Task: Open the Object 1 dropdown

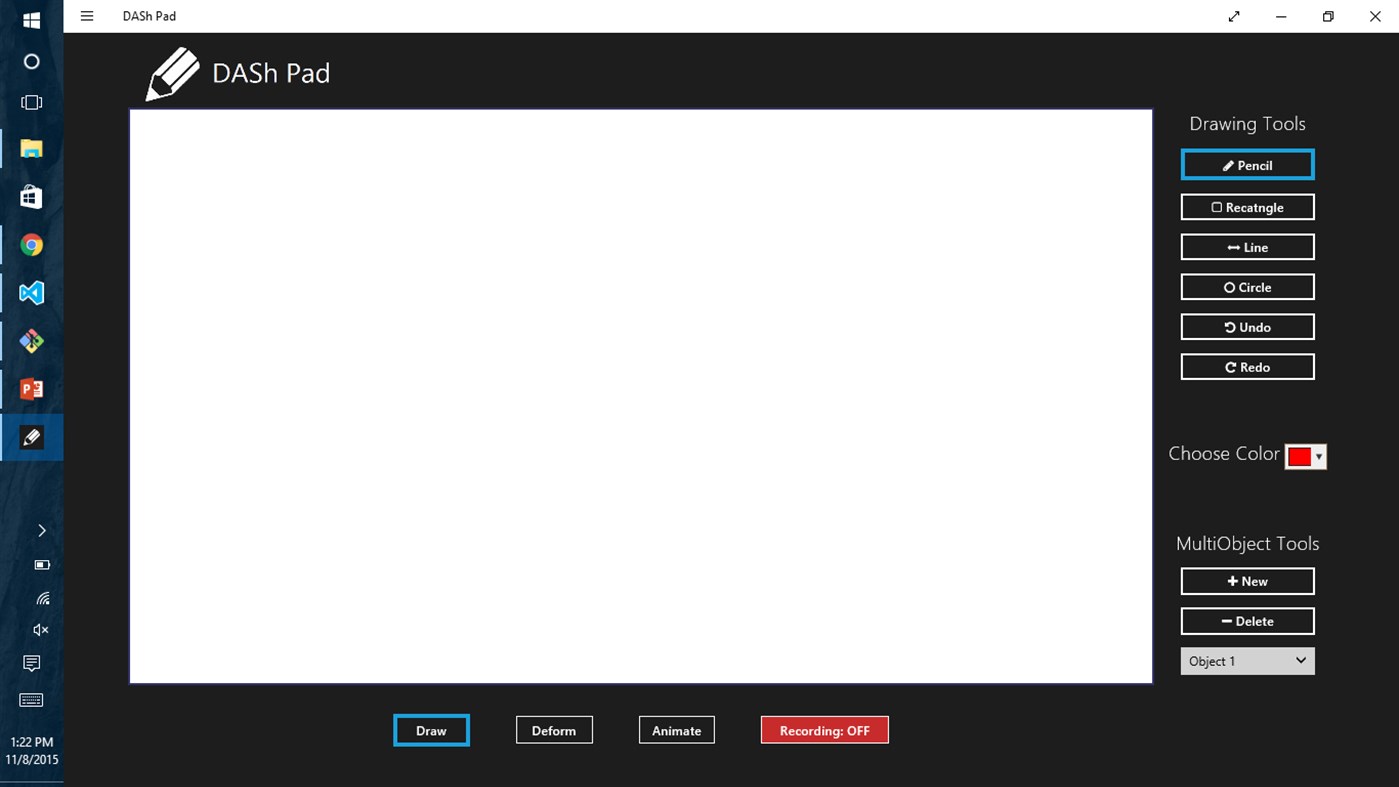Action: pyautogui.click(x=1247, y=660)
